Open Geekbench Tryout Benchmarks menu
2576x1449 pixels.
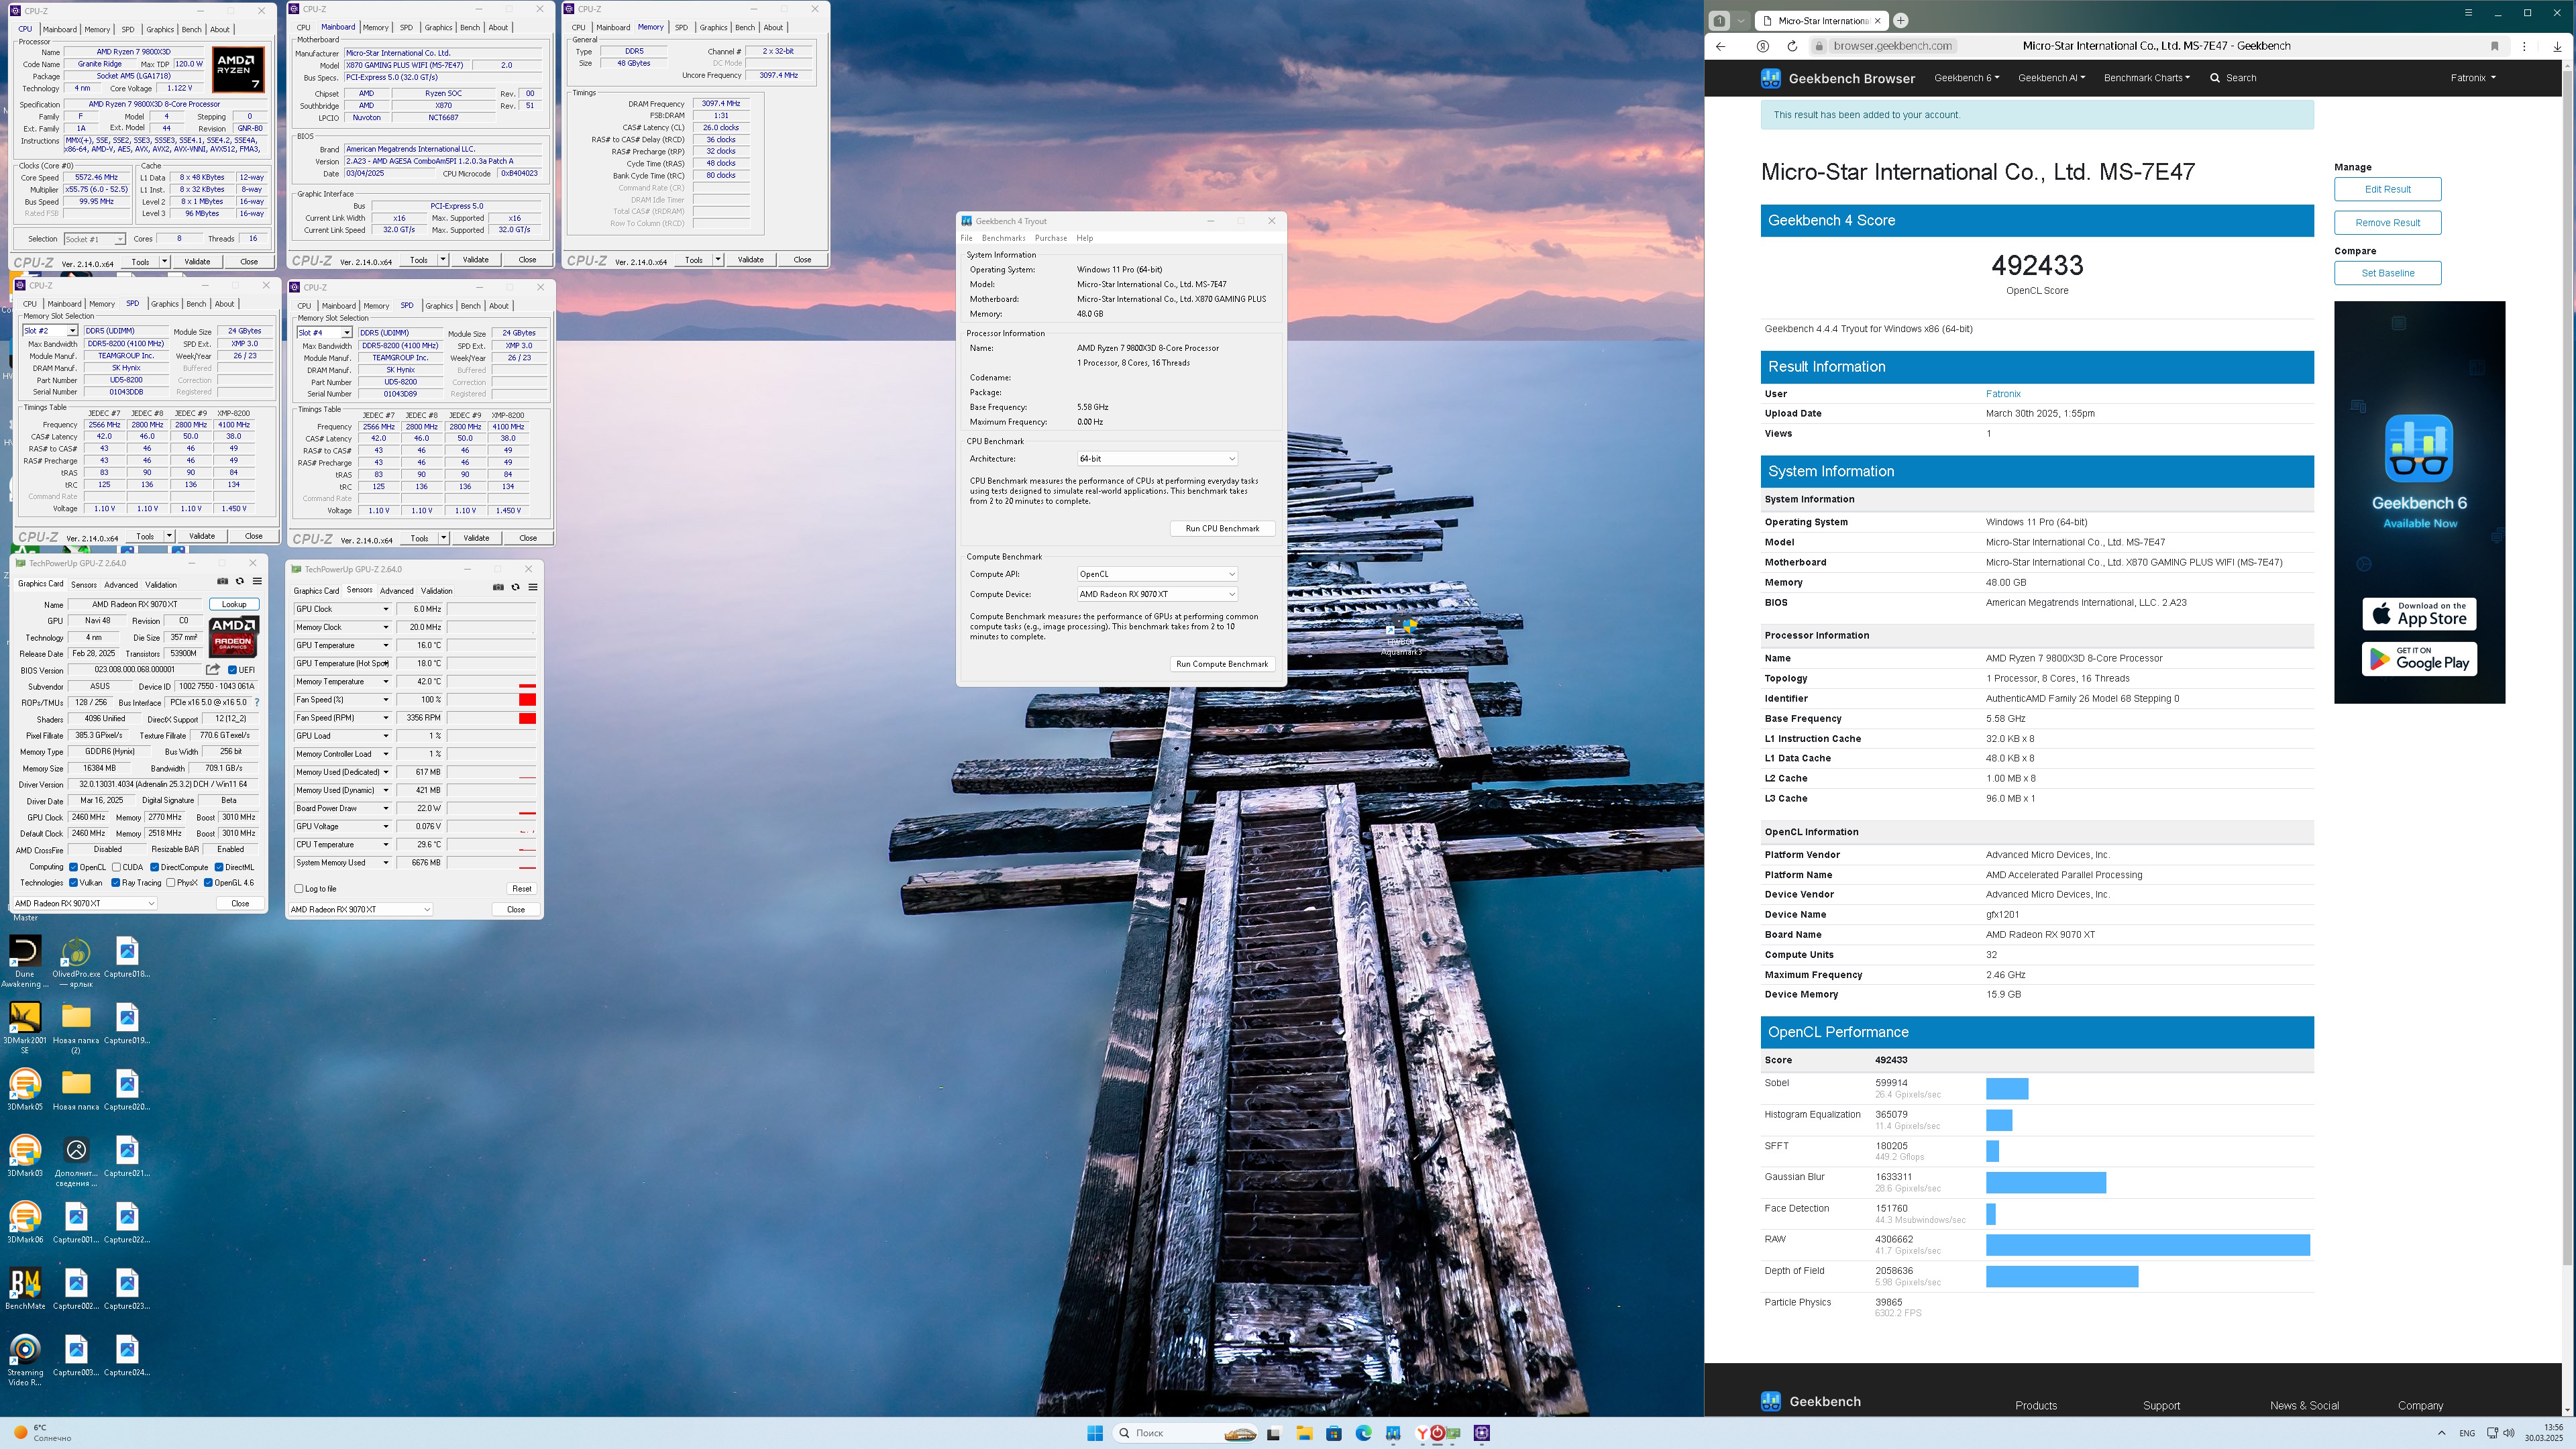(x=1003, y=238)
